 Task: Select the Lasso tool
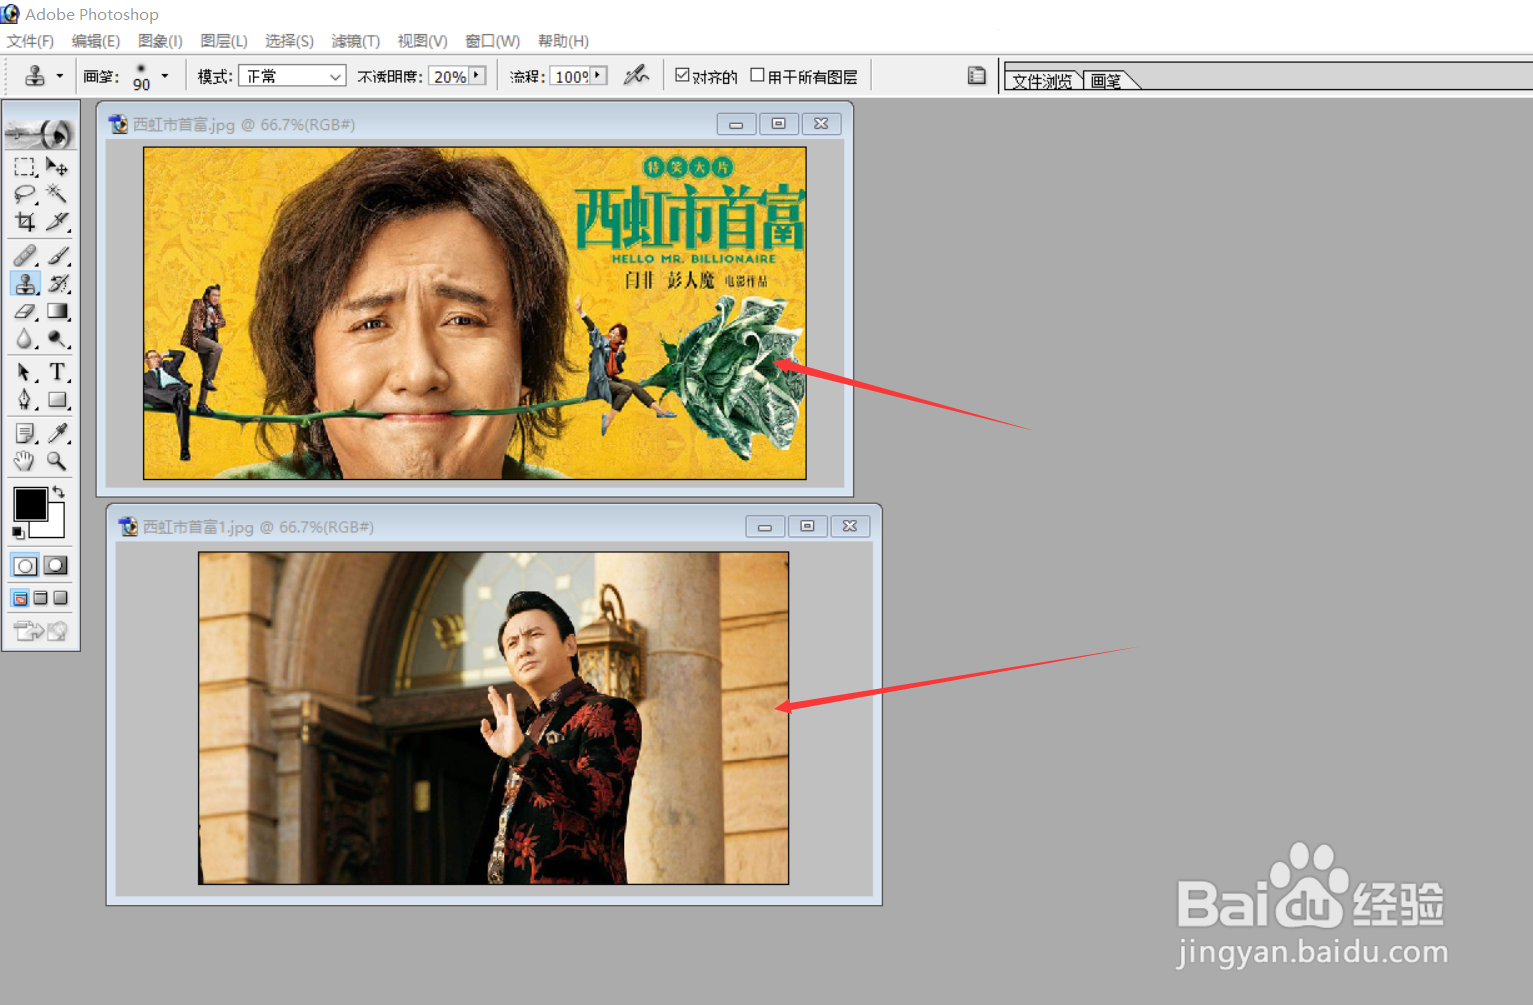click(25, 194)
